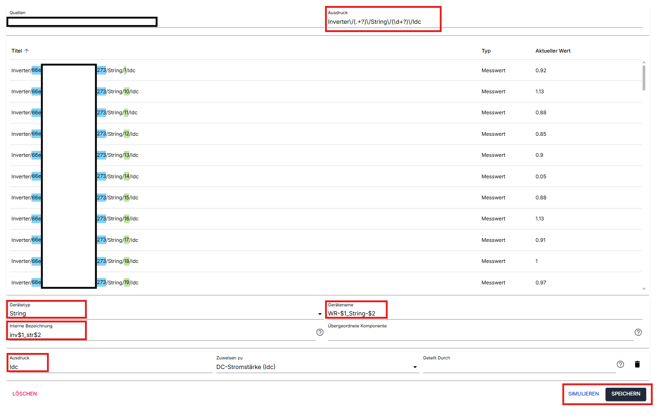The width and height of the screenshot is (670, 417).
Task: Edit the top Ausdruck regex field
Action: pos(382,21)
